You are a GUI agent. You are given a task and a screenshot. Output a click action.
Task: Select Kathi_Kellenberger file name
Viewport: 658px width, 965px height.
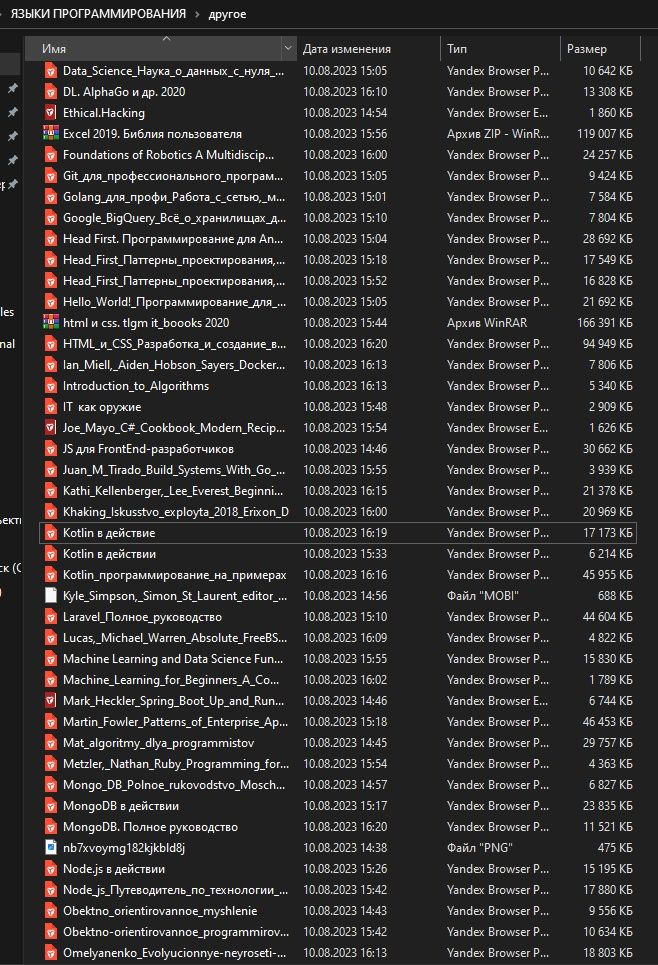[173, 491]
